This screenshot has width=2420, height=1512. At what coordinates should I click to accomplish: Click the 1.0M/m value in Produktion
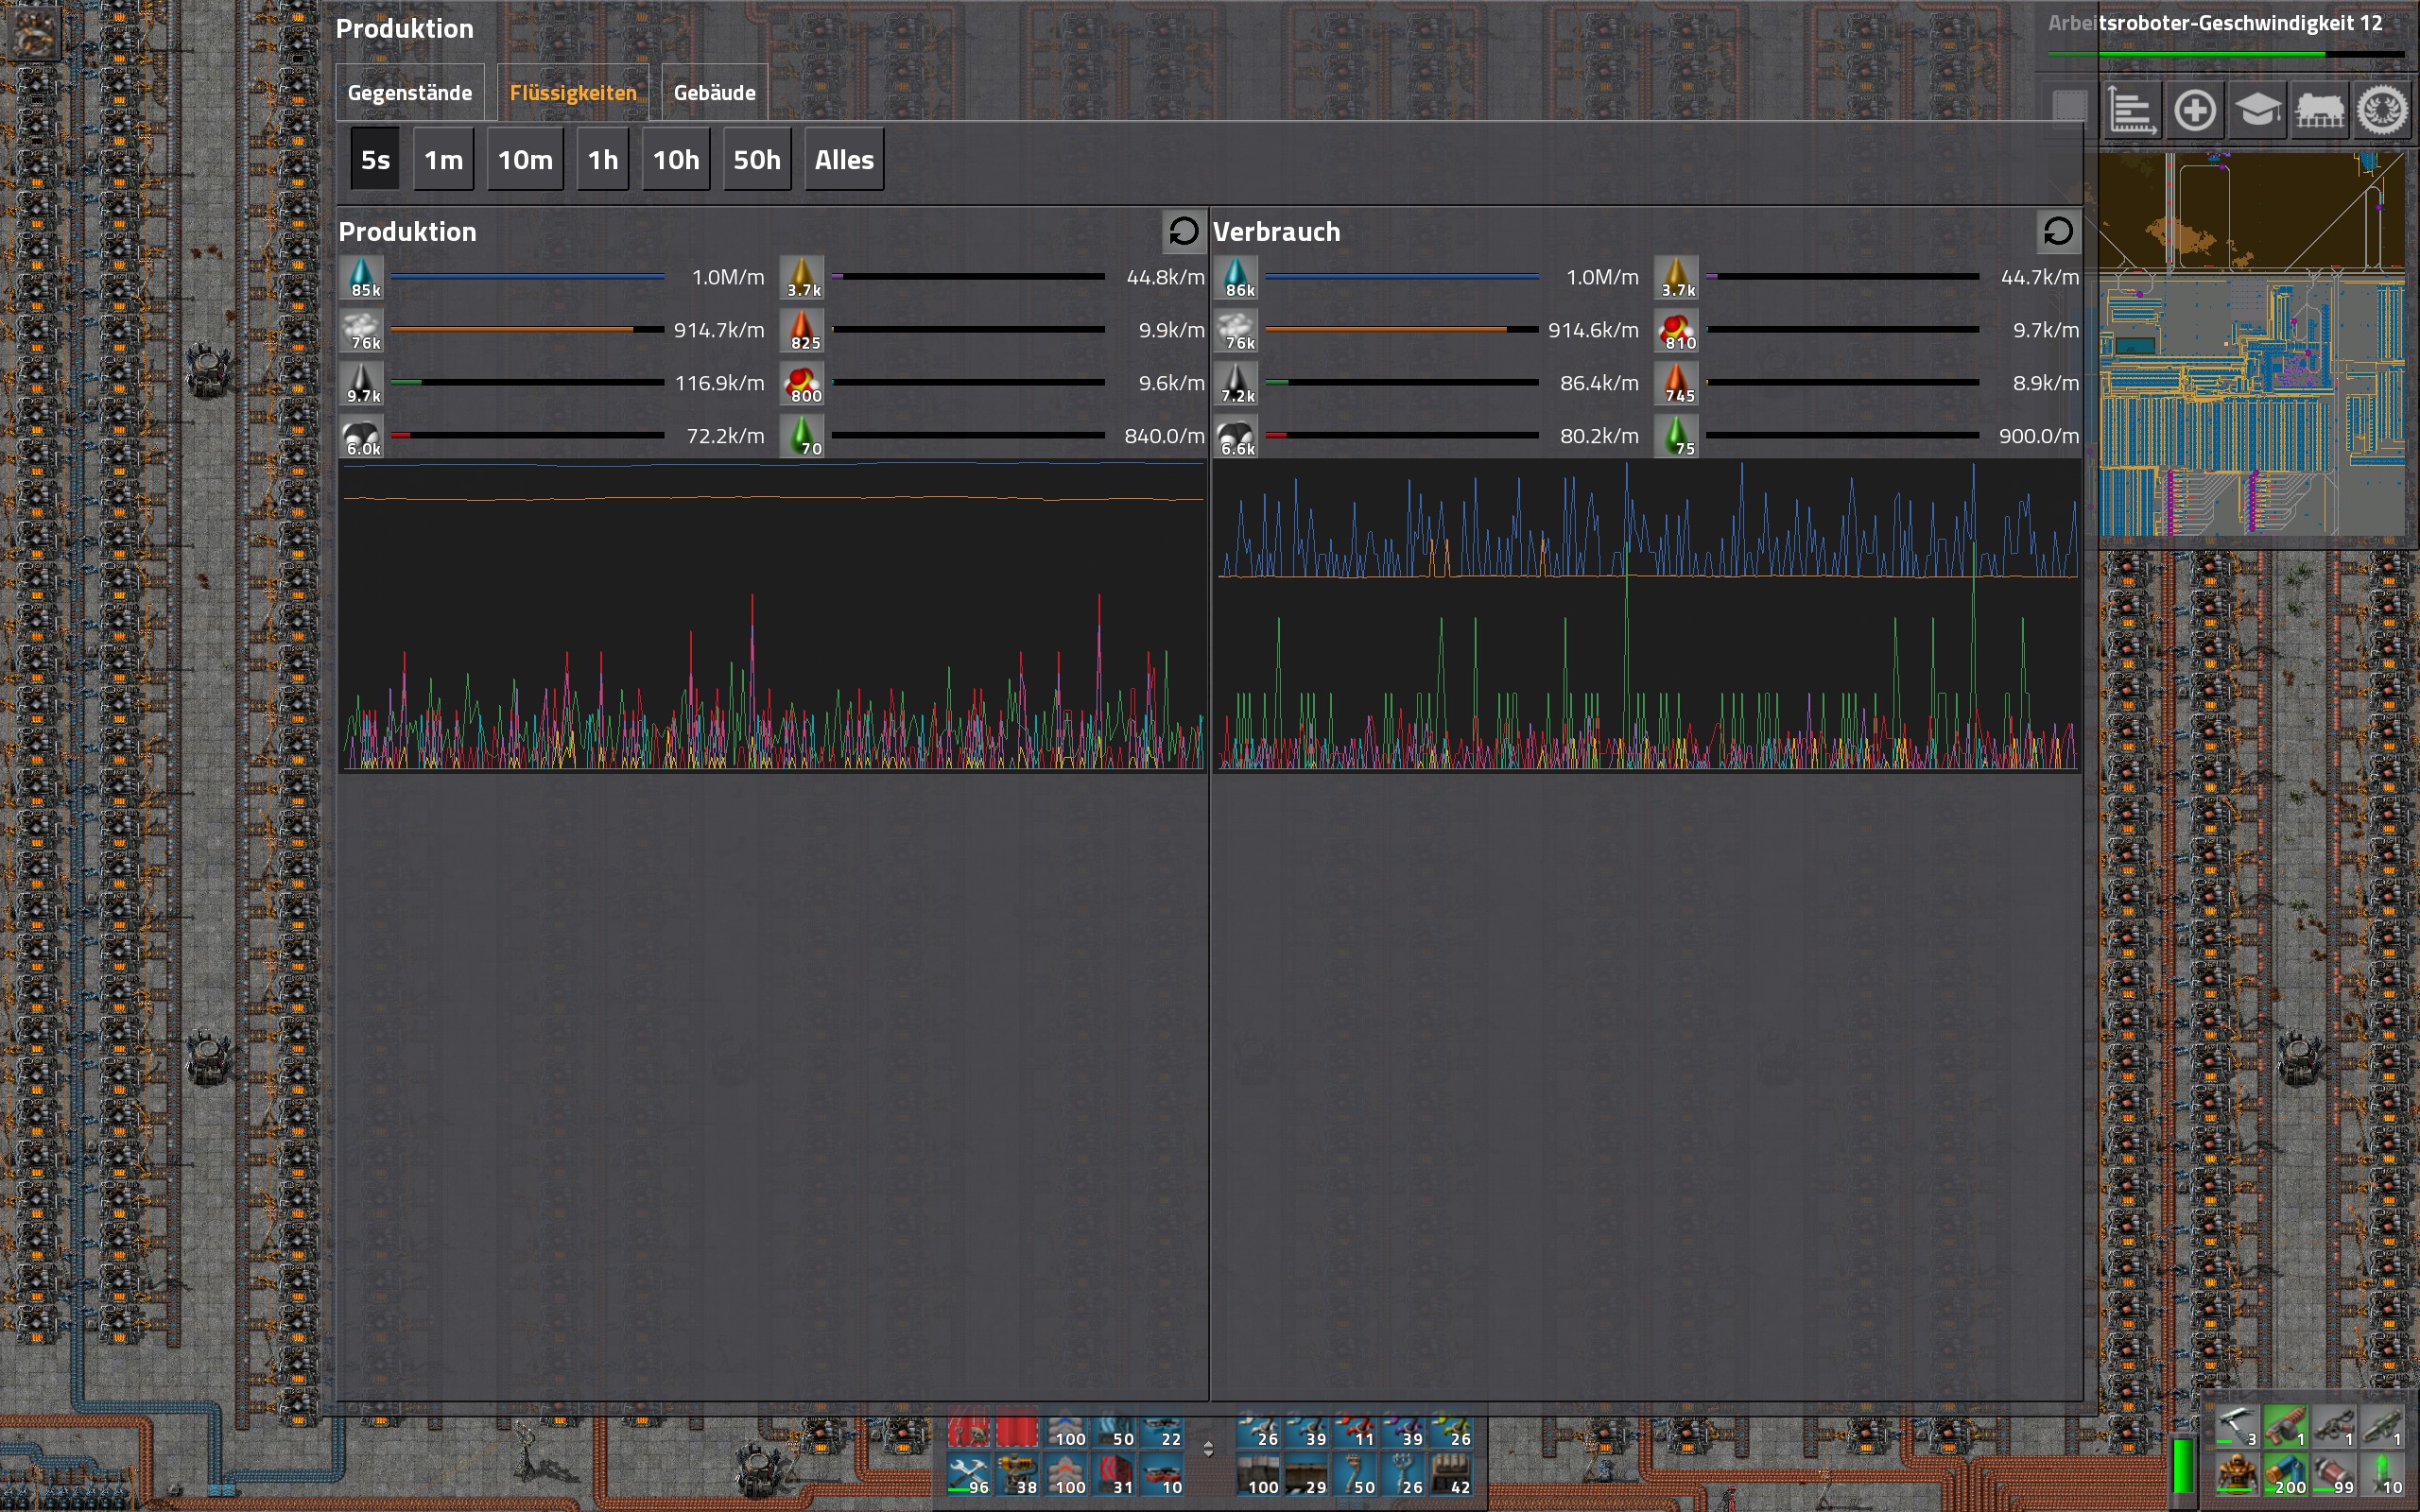[x=727, y=277]
